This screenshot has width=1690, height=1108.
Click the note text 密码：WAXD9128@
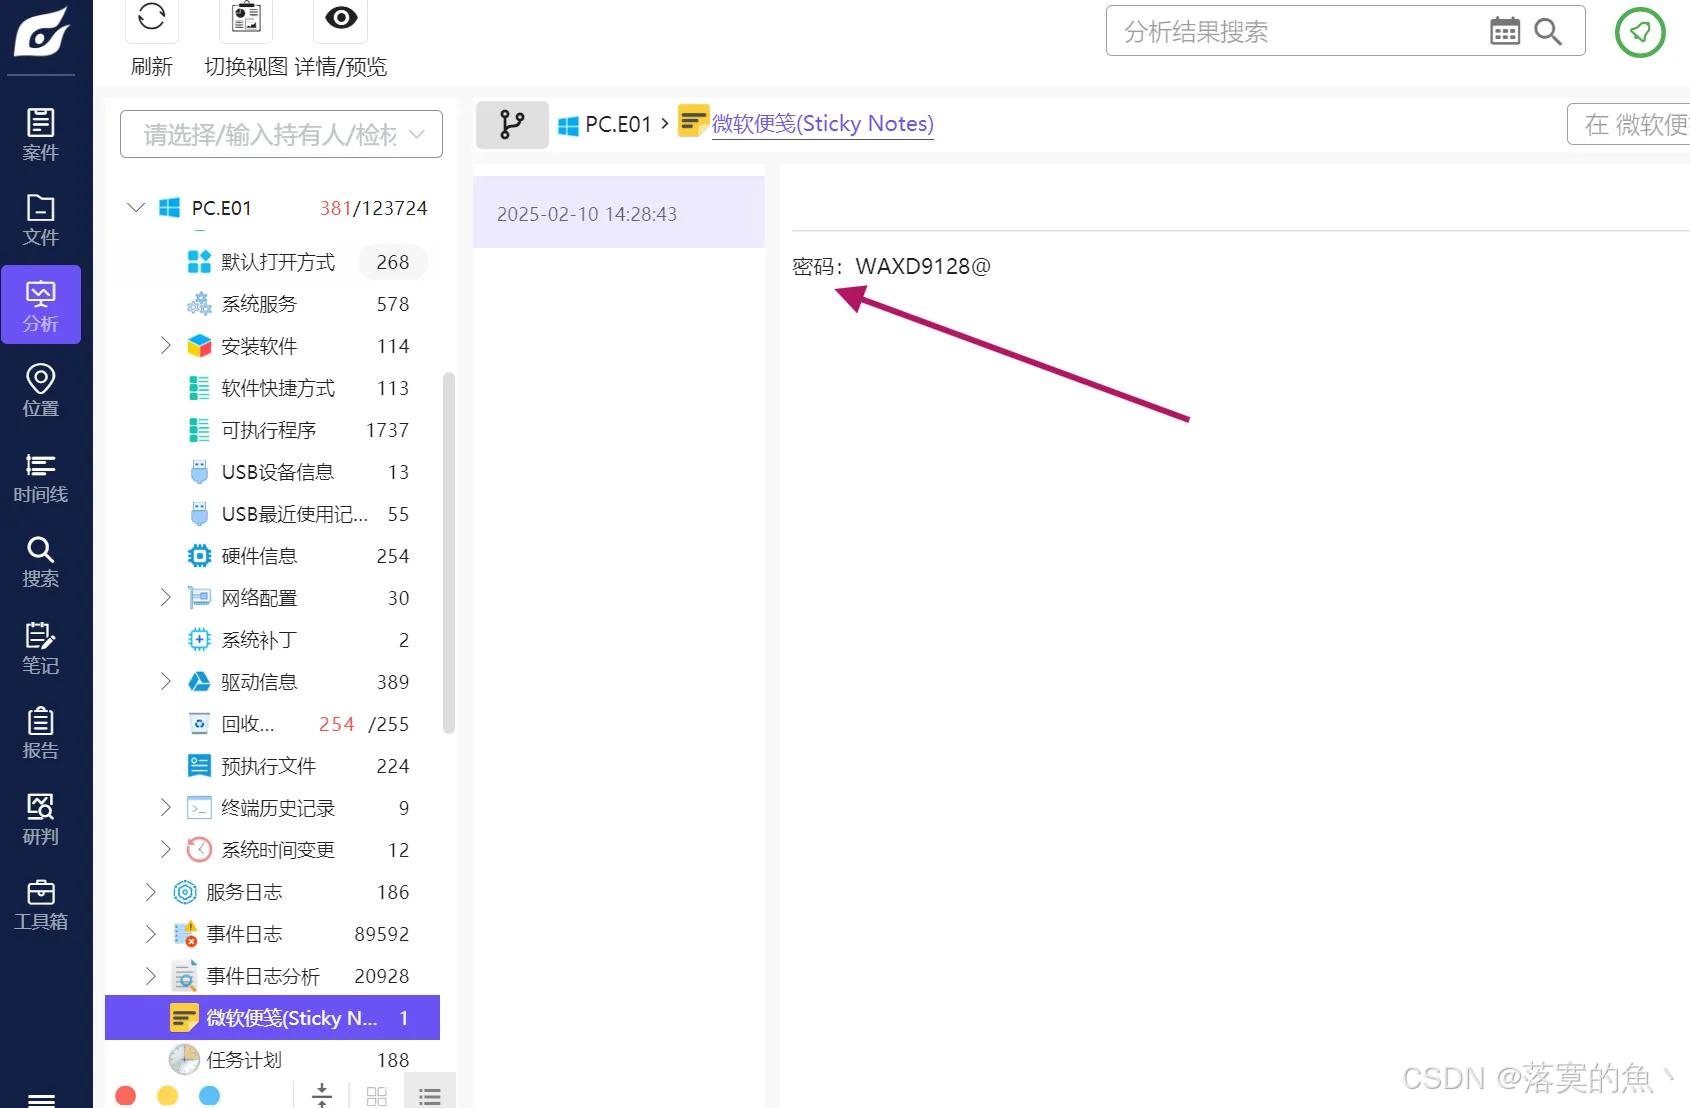click(891, 267)
